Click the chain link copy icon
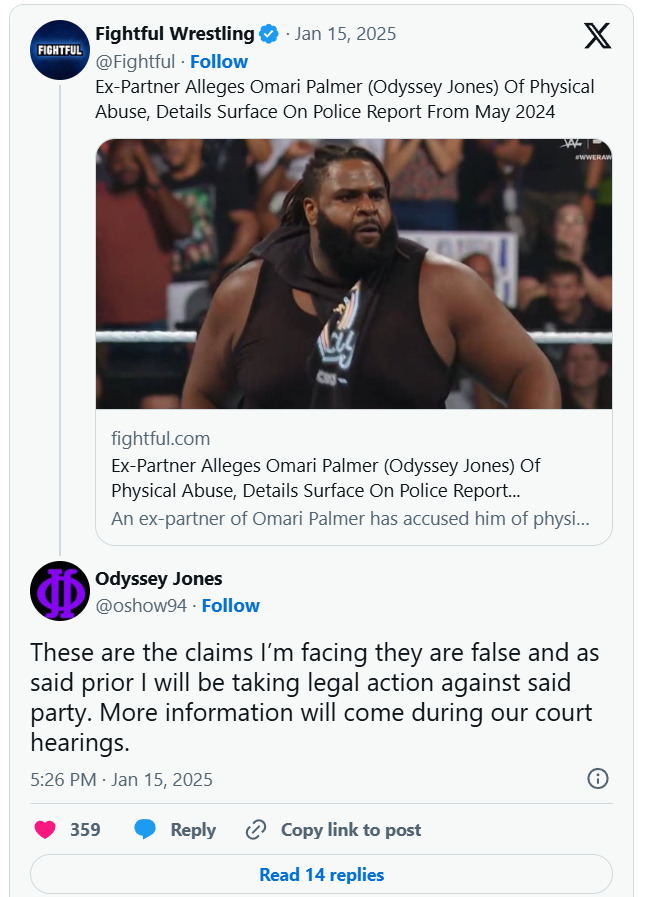Viewport: 650px width, 897px height. tap(256, 830)
